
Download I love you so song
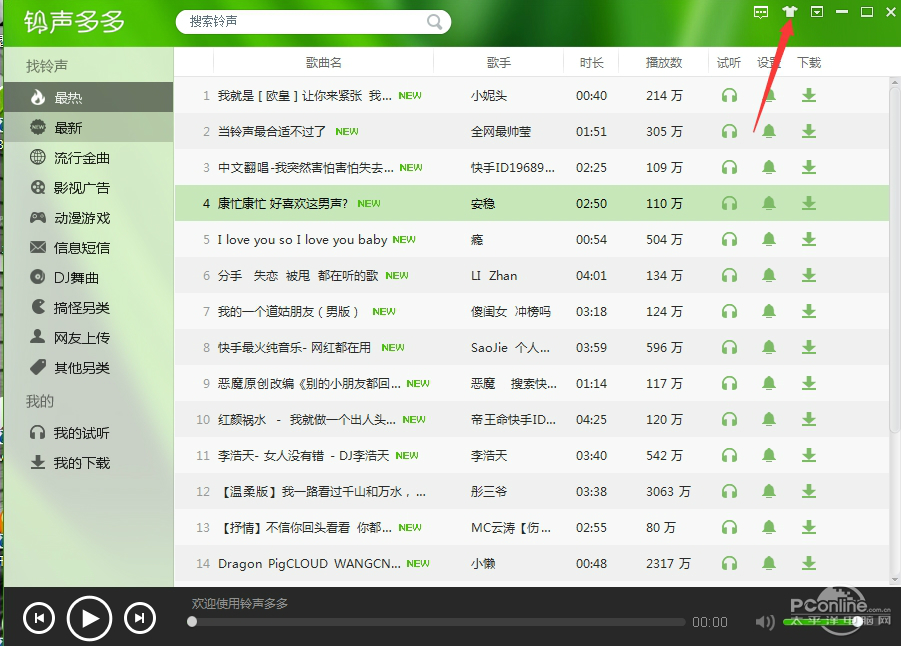pyautogui.click(x=809, y=239)
